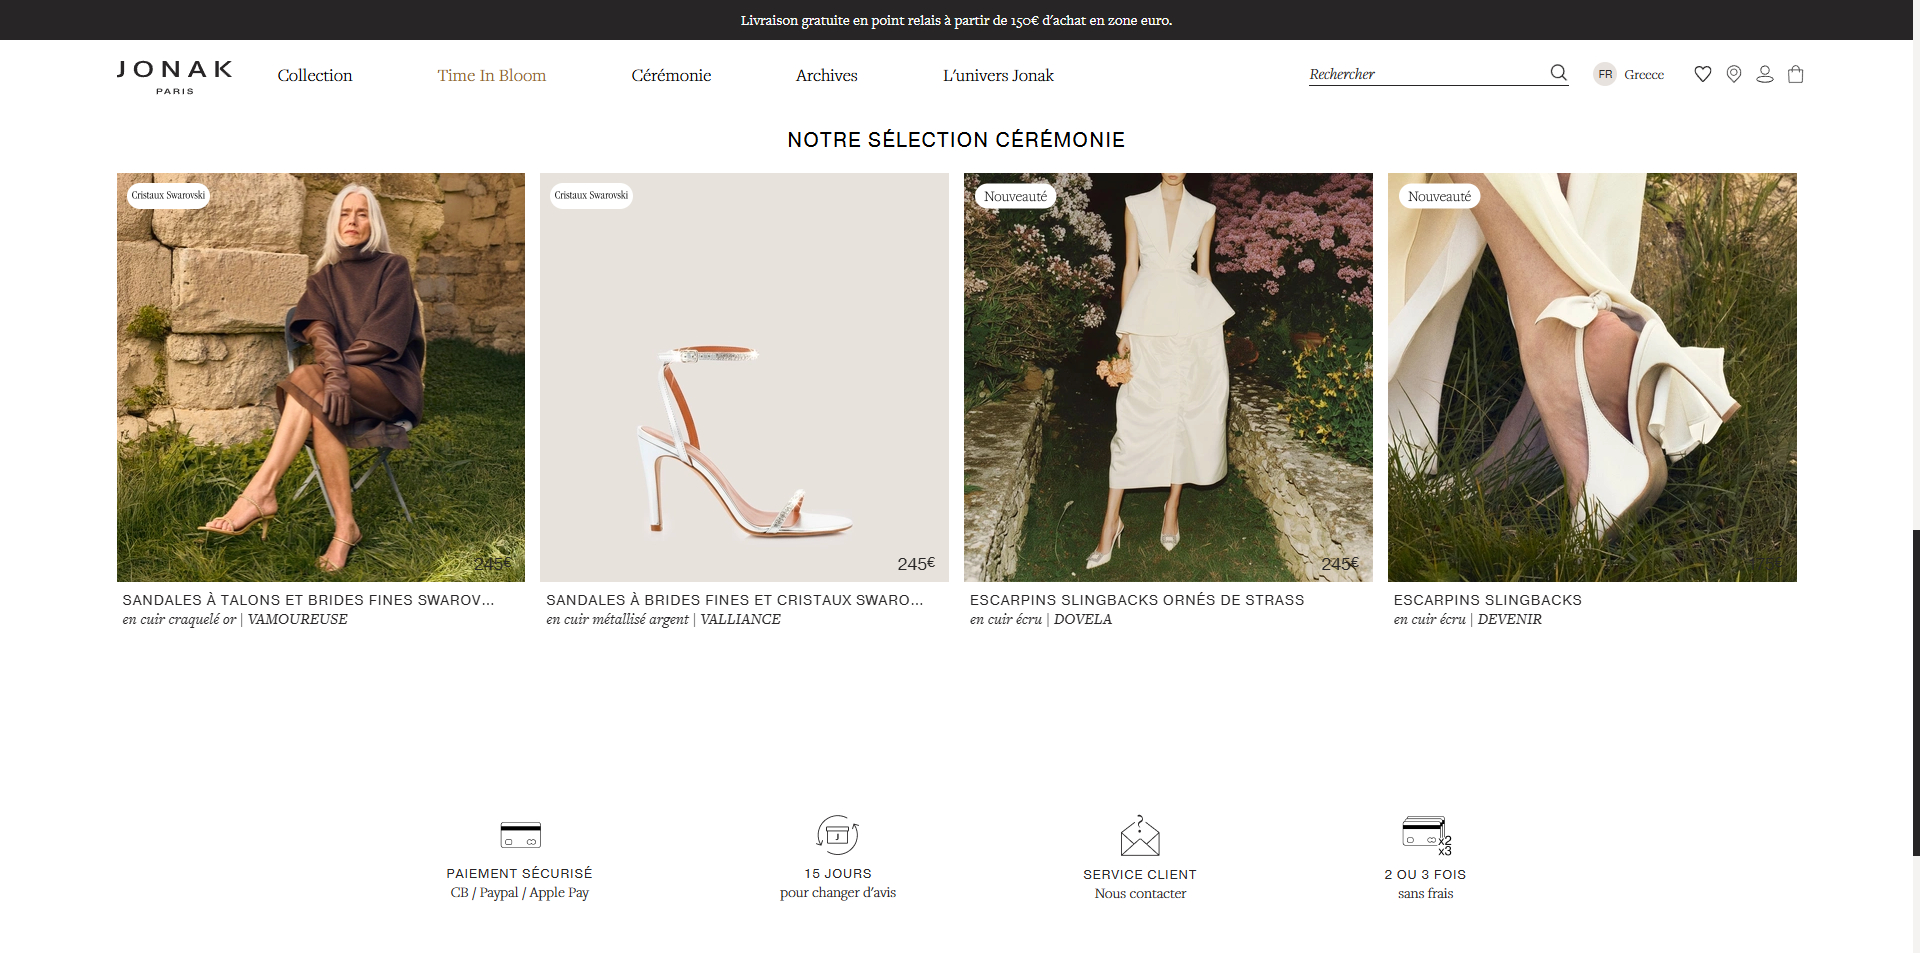The height and width of the screenshot is (953, 1920).
Task: Open the FR Greece country selector
Action: tap(1629, 74)
